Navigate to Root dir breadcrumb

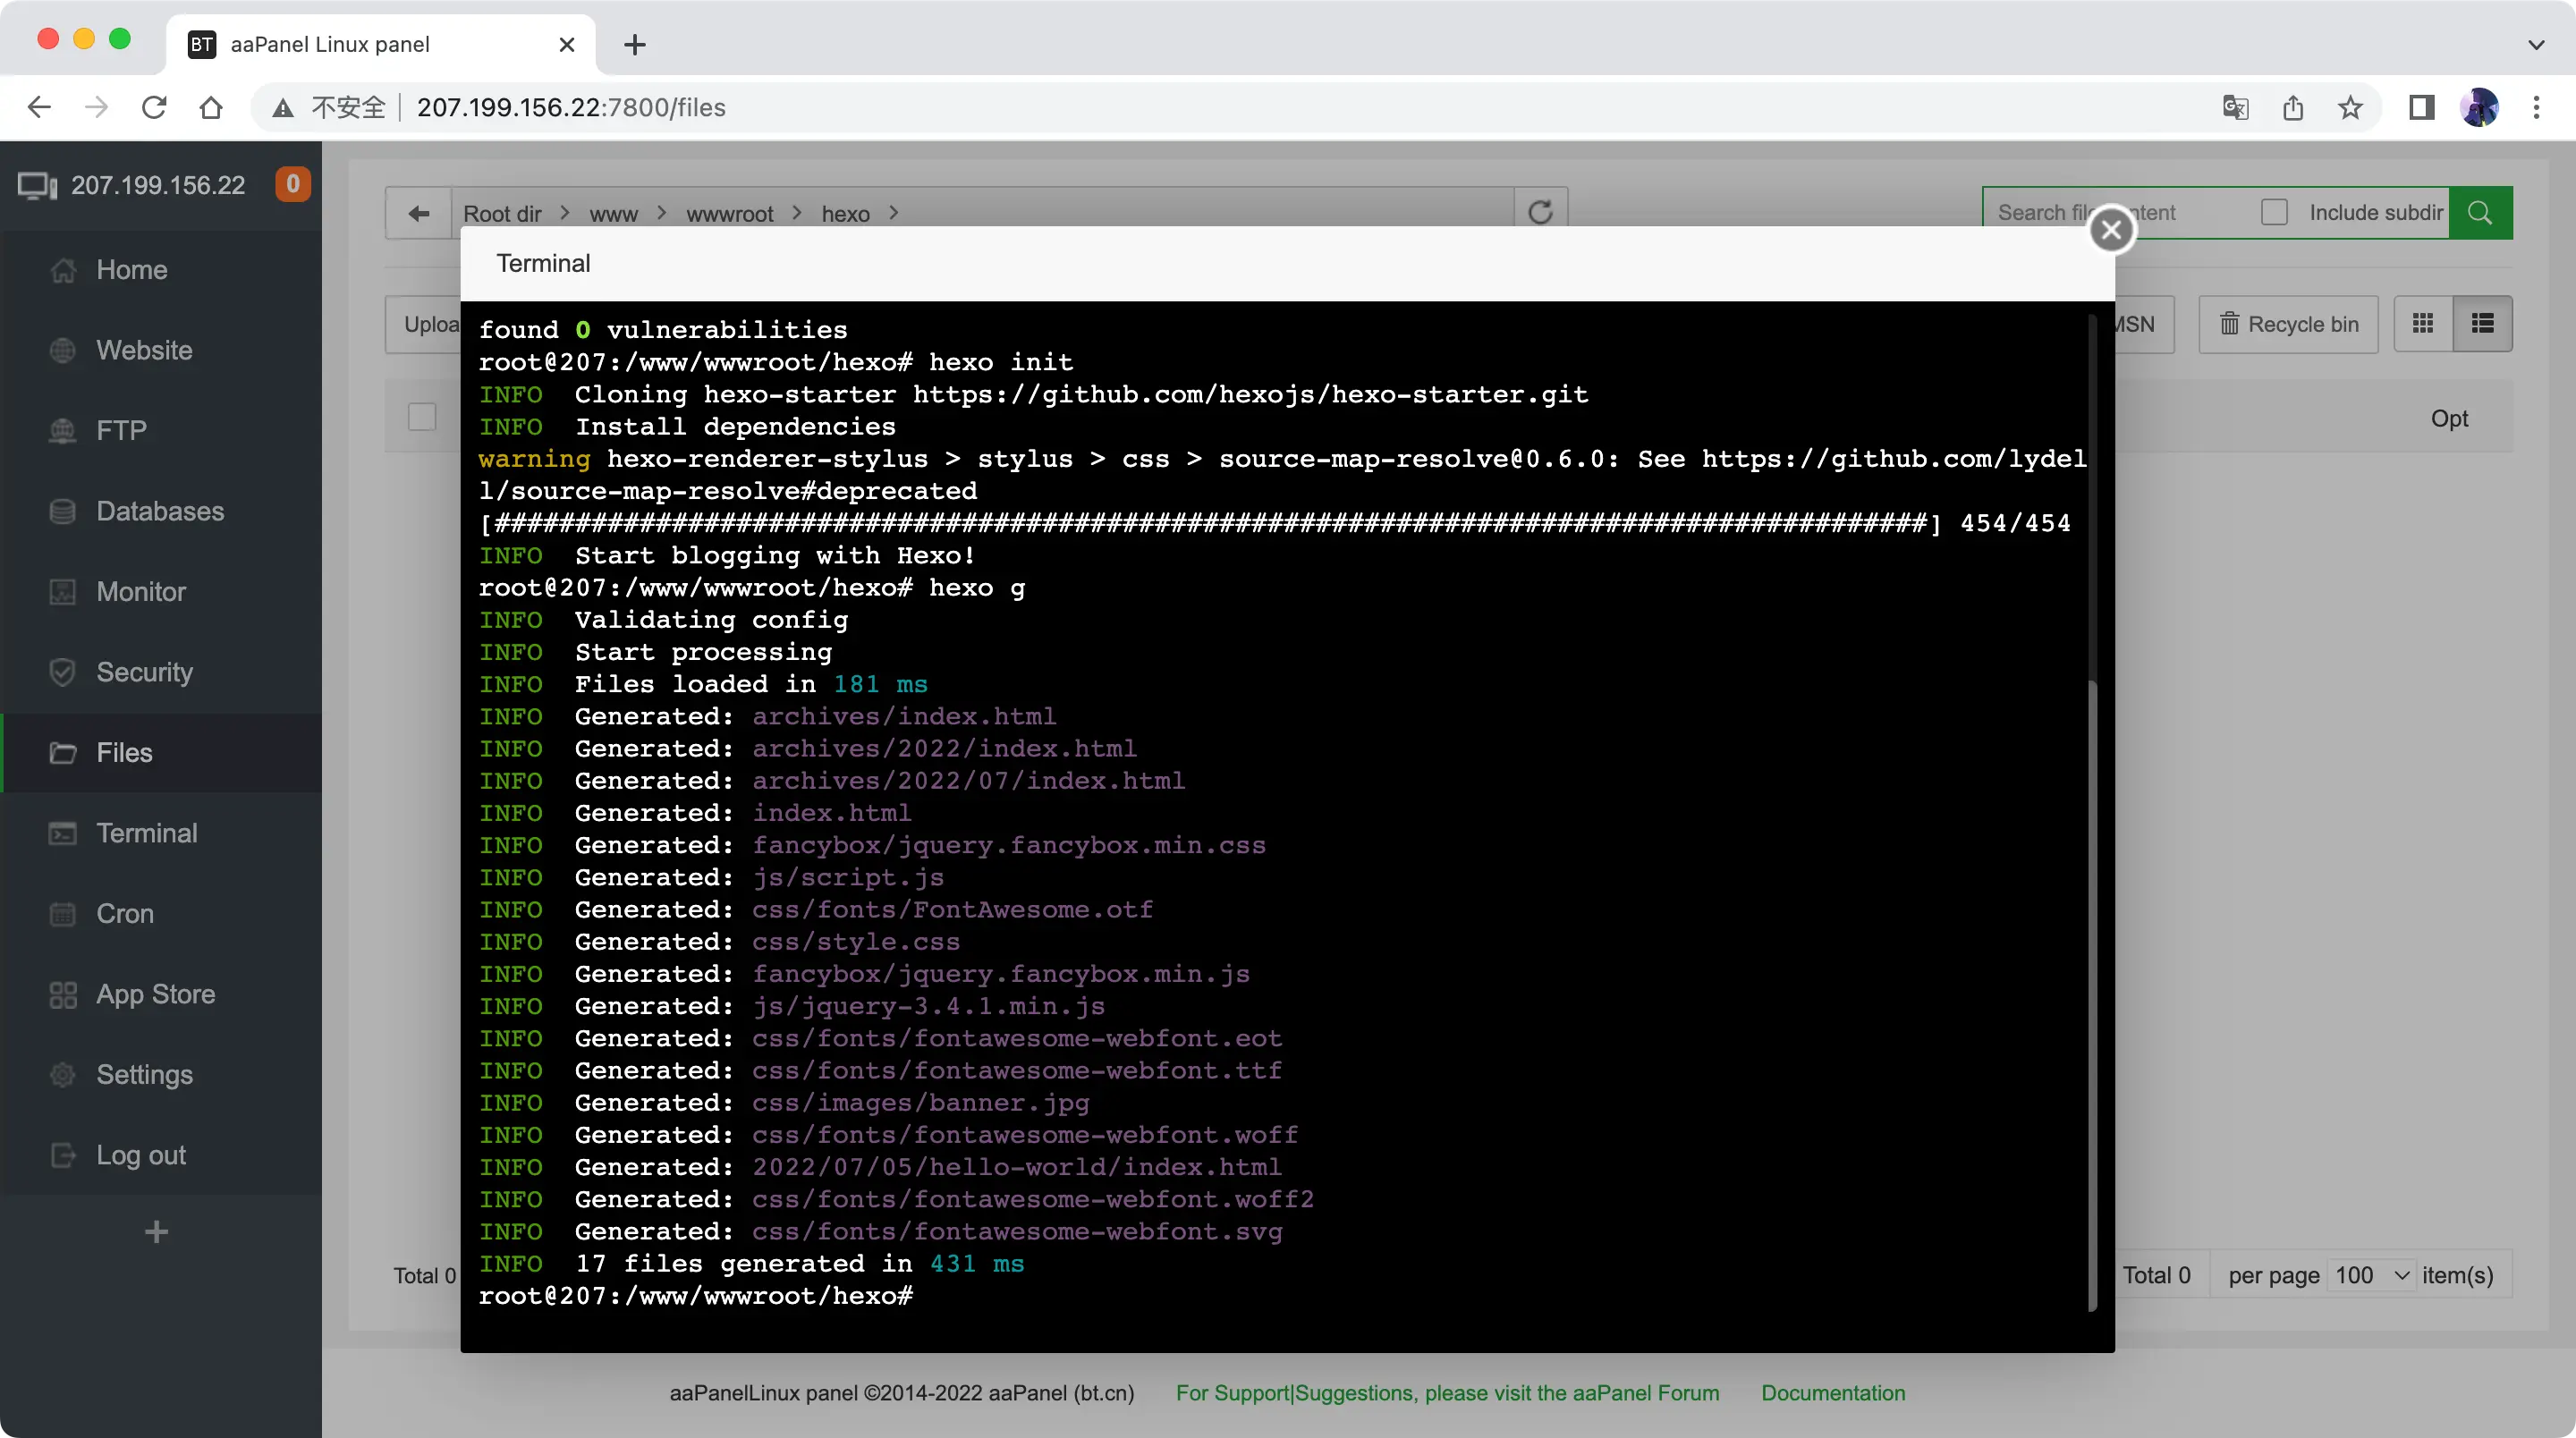tap(502, 214)
